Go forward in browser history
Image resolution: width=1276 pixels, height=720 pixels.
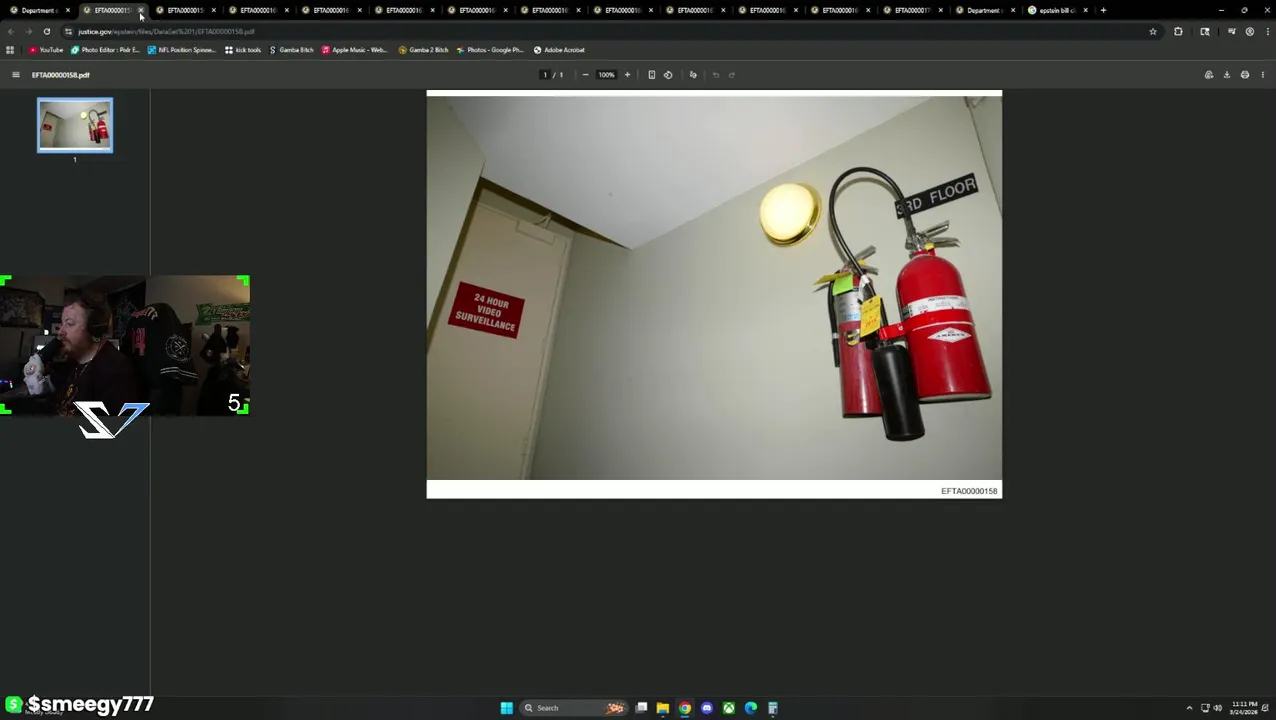pos(29,32)
